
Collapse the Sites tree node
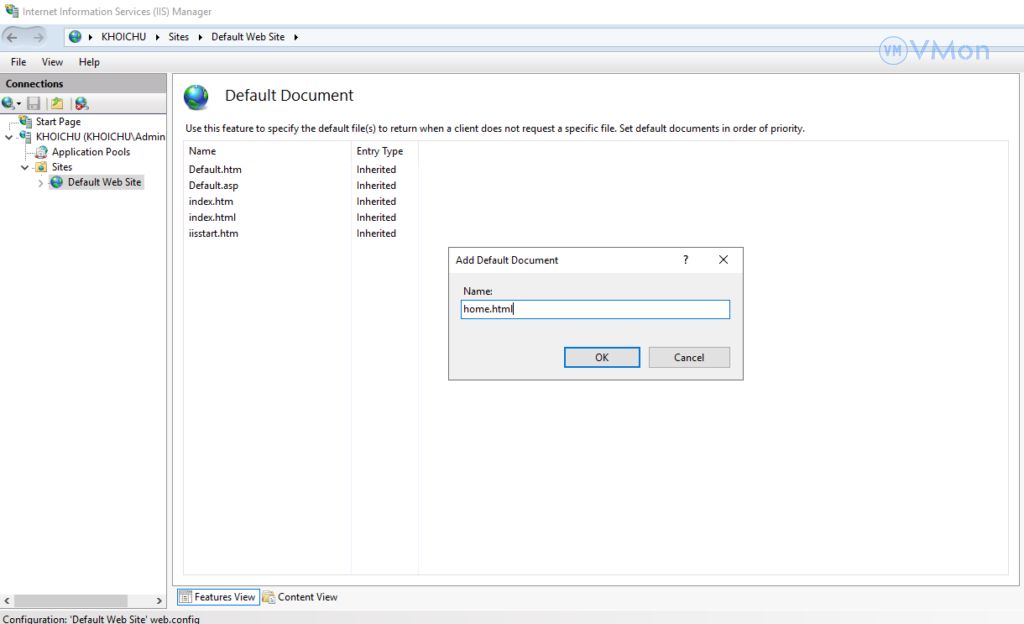tap(25, 167)
